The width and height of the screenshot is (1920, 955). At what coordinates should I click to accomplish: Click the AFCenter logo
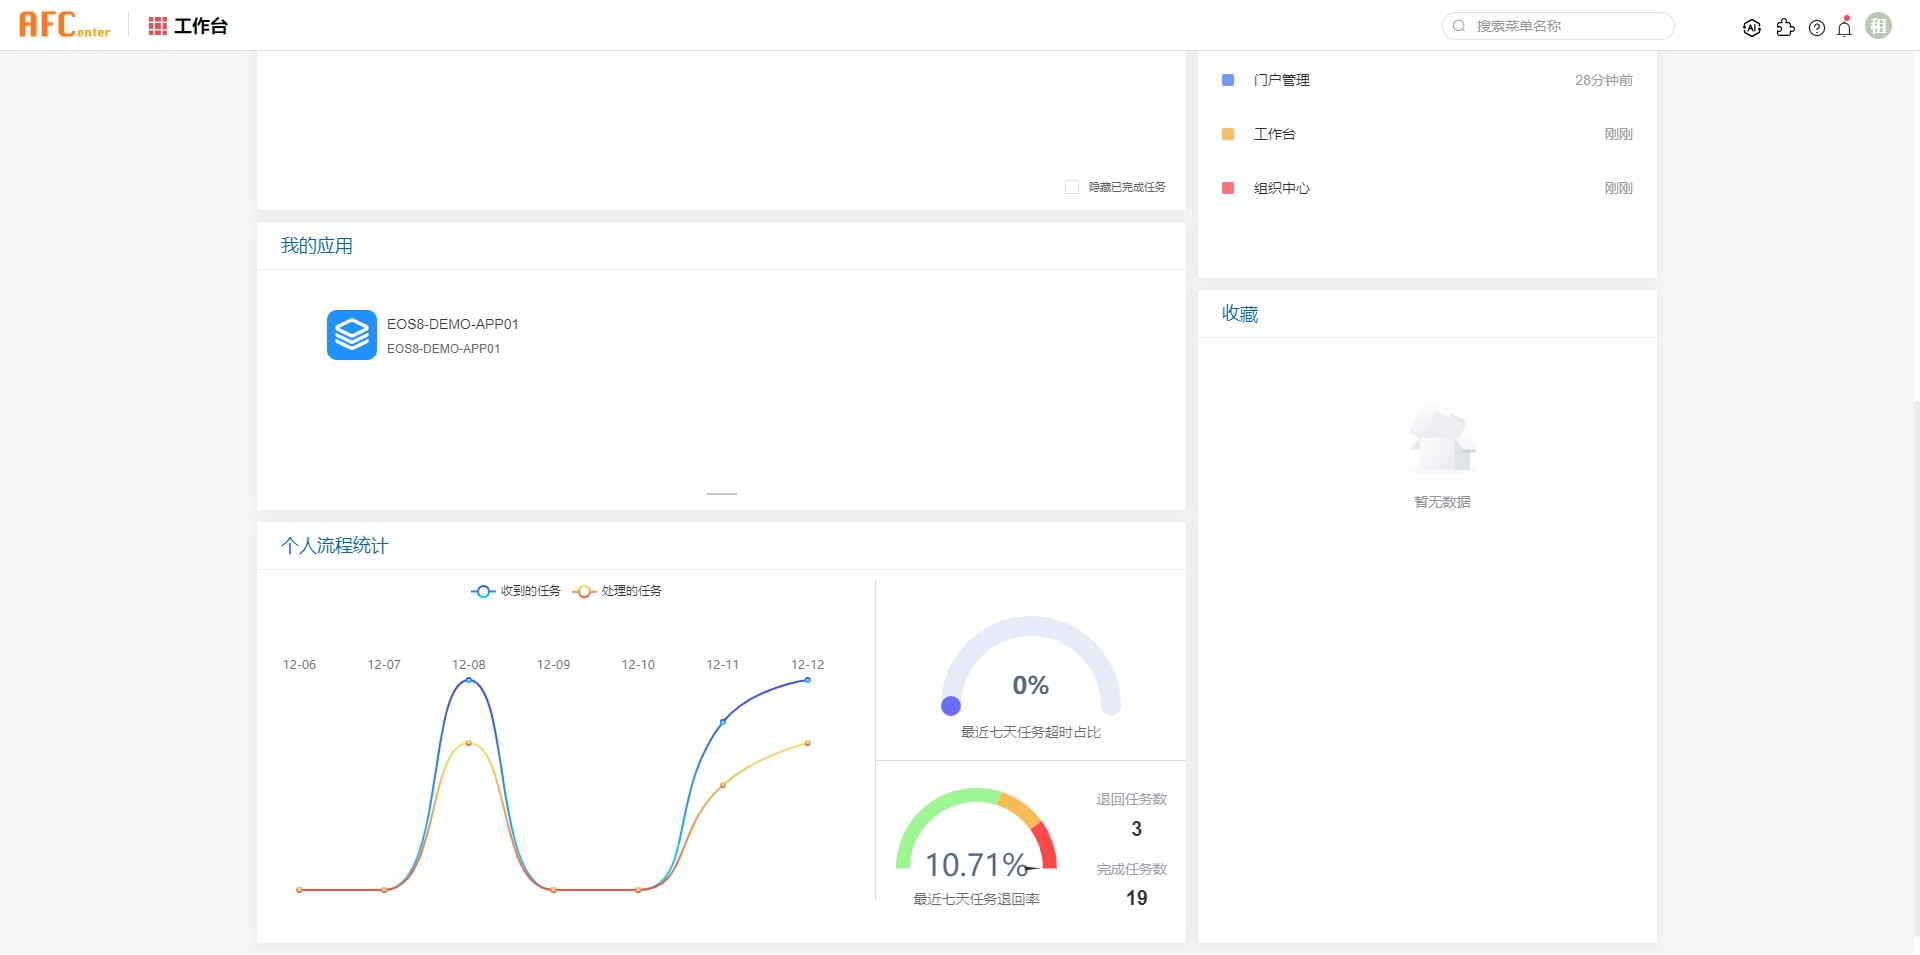pyautogui.click(x=65, y=25)
